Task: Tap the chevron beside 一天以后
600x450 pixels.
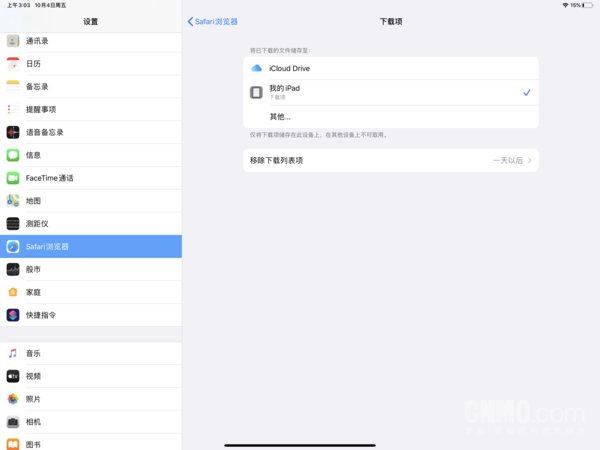Action: (530, 160)
